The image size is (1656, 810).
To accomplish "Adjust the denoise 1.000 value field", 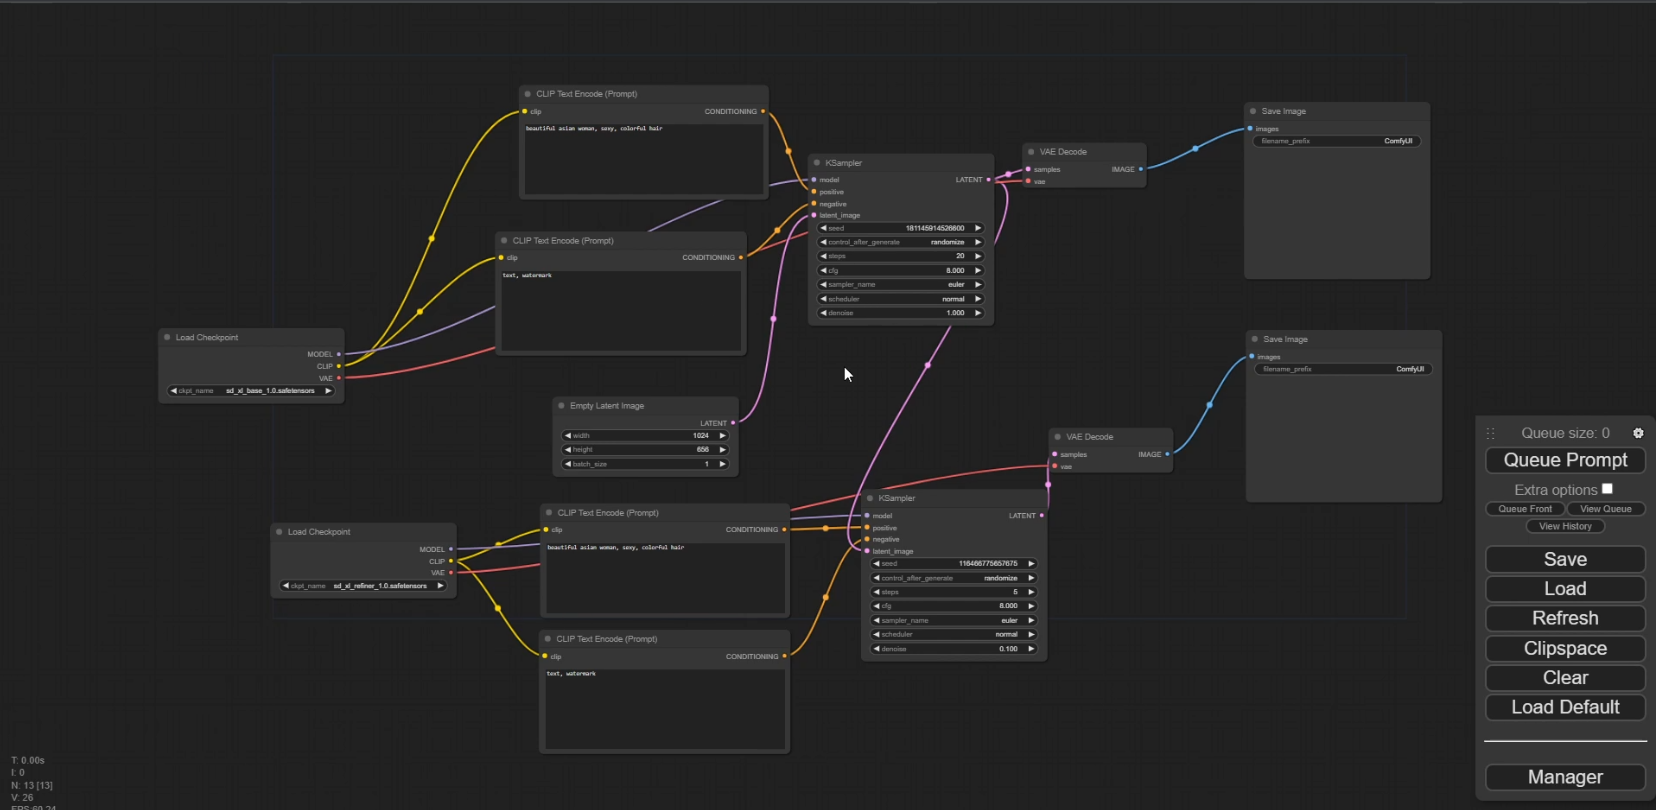I will pos(901,313).
